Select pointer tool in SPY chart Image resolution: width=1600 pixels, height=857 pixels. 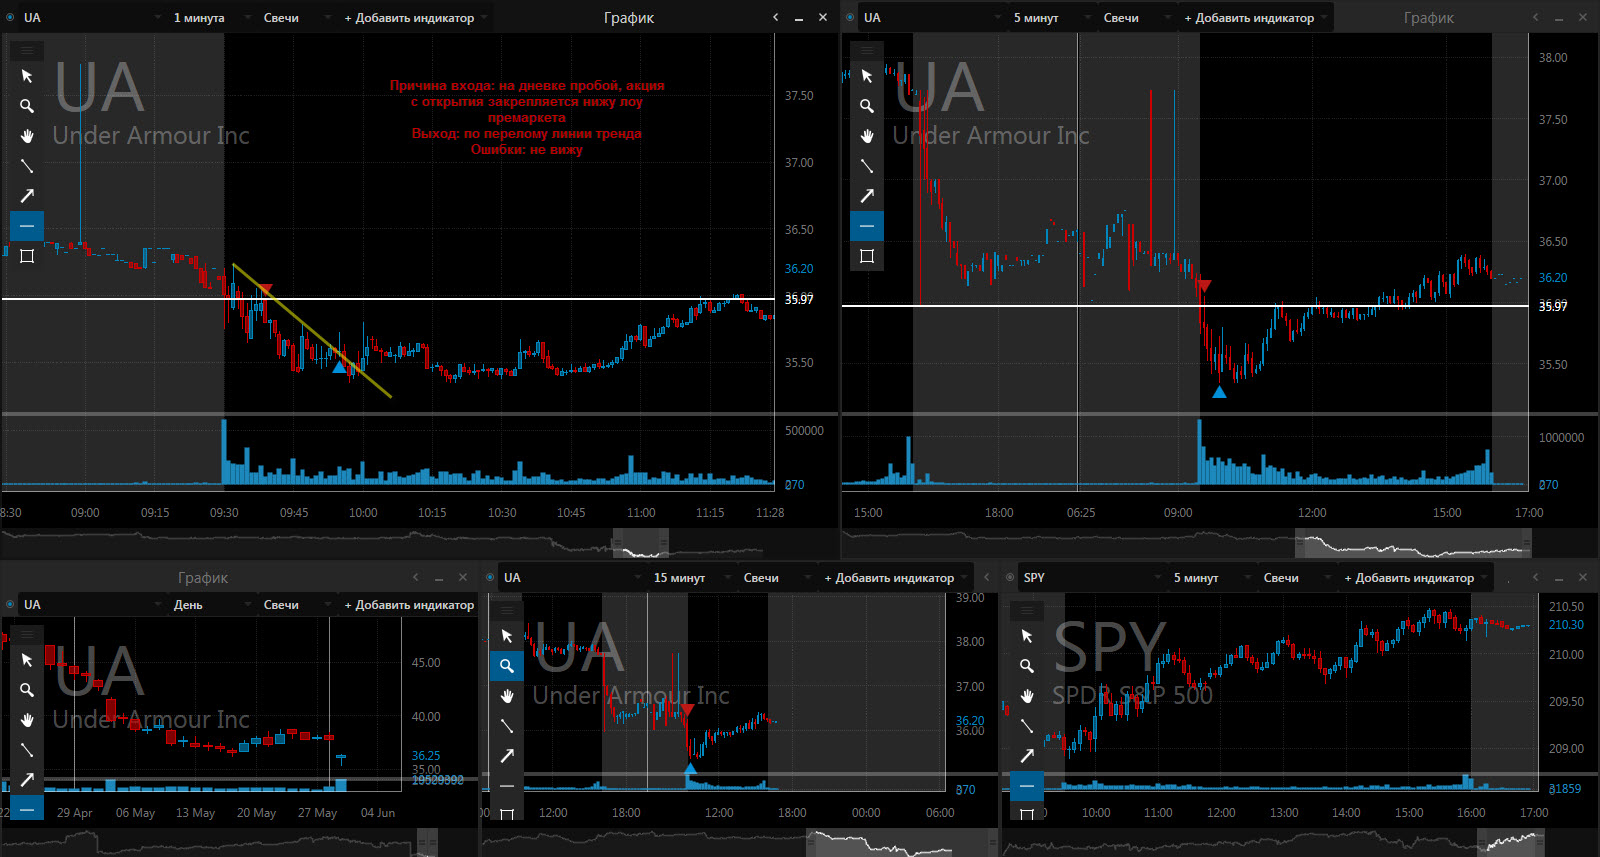point(1027,636)
